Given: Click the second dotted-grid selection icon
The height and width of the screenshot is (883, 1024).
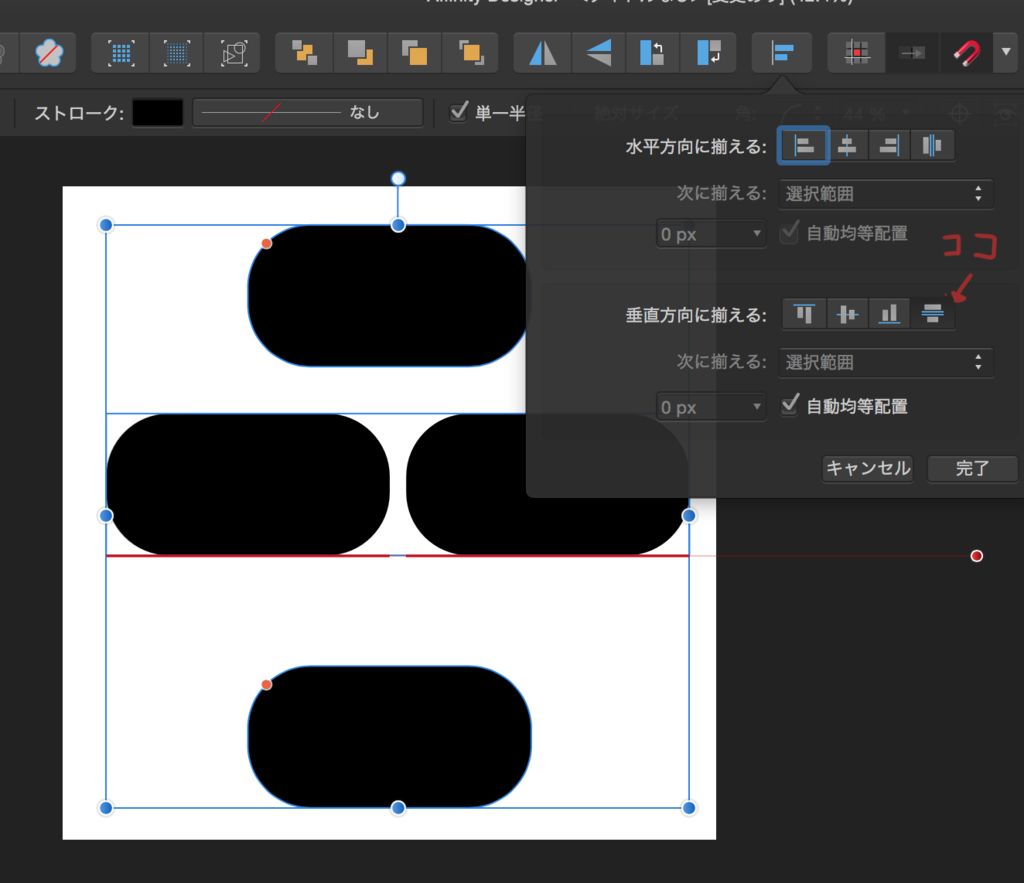Looking at the screenshot, I should pos(176,53).
